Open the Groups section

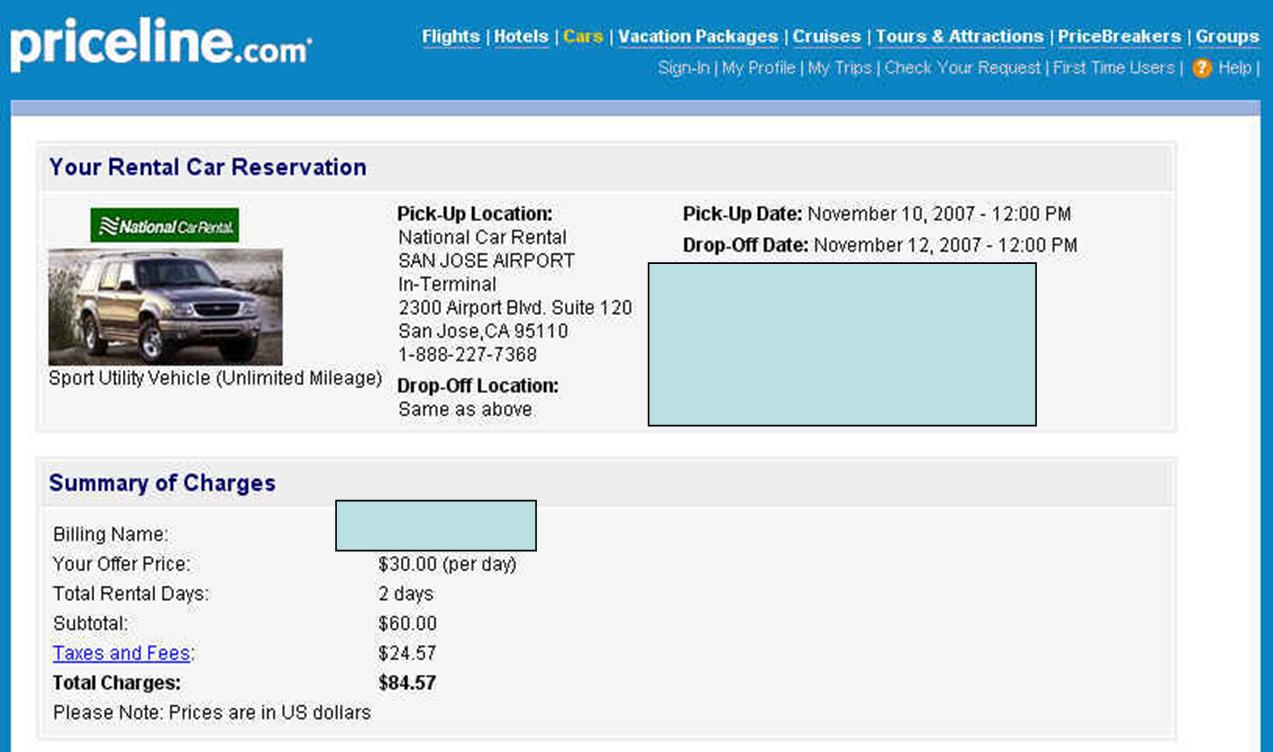1227,36
